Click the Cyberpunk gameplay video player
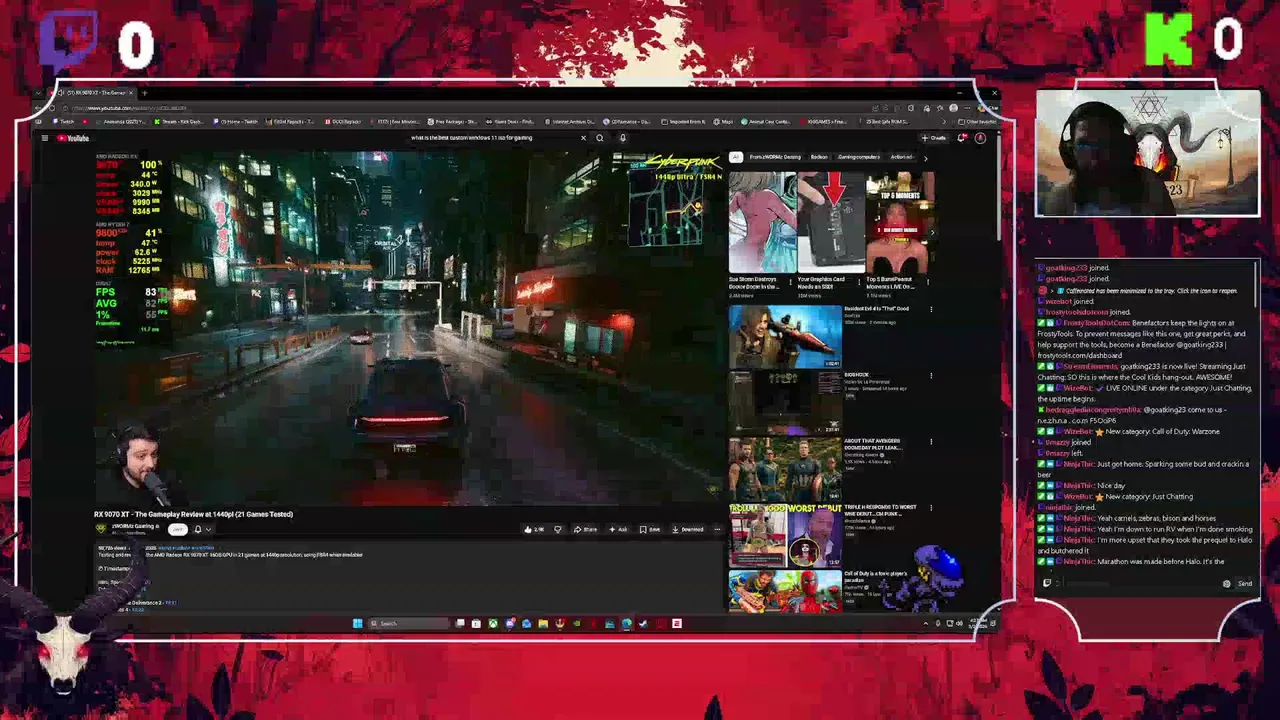 pos(408,328)
